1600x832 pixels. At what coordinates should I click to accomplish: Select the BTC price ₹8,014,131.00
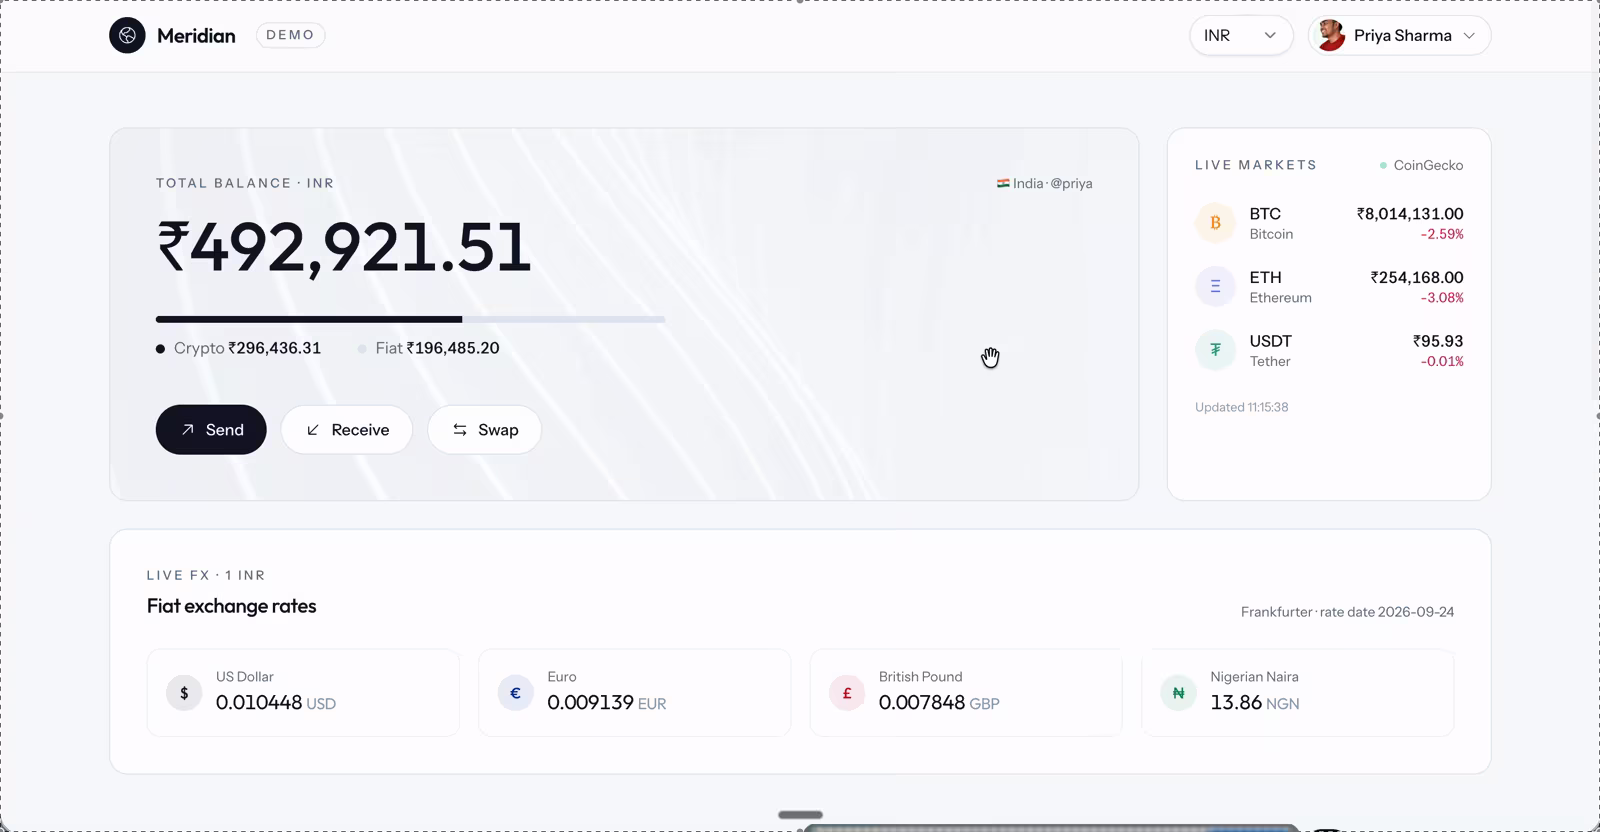[x=1410, y=214]
